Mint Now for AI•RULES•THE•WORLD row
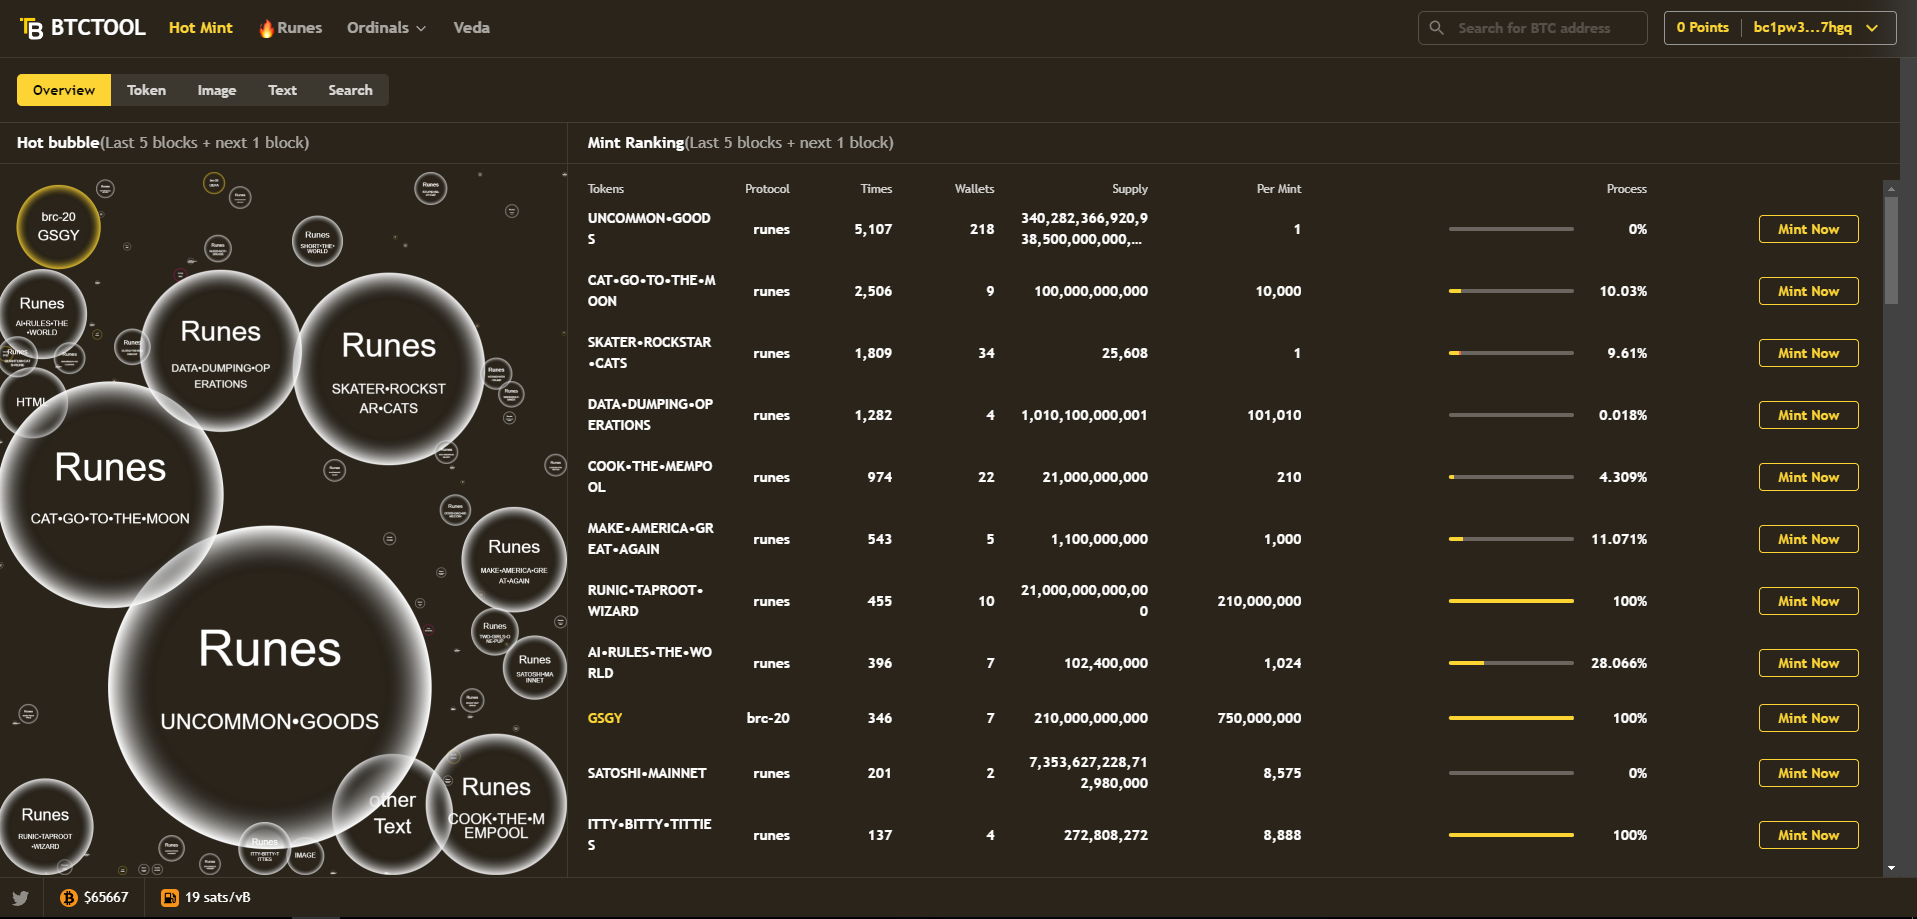Viewport: 1917px width, 919px height. [1808, 663]
